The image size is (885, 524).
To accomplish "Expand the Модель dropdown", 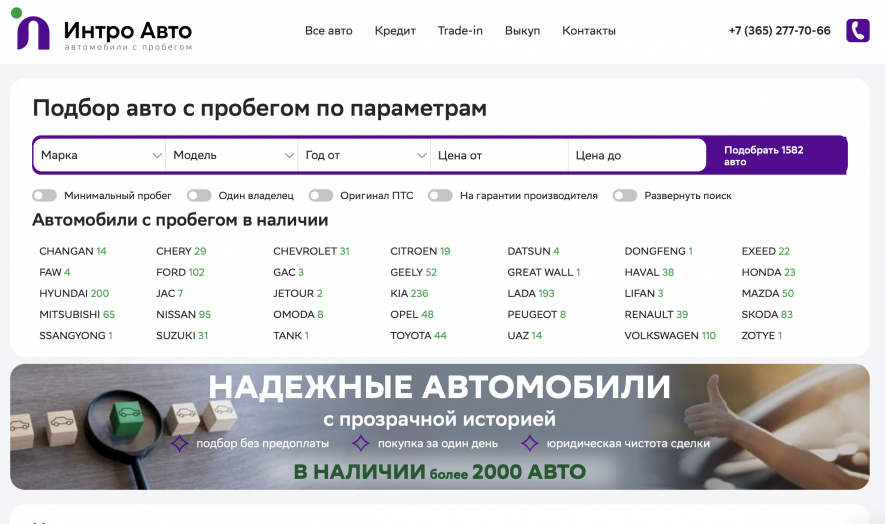I will coord(232,155).
